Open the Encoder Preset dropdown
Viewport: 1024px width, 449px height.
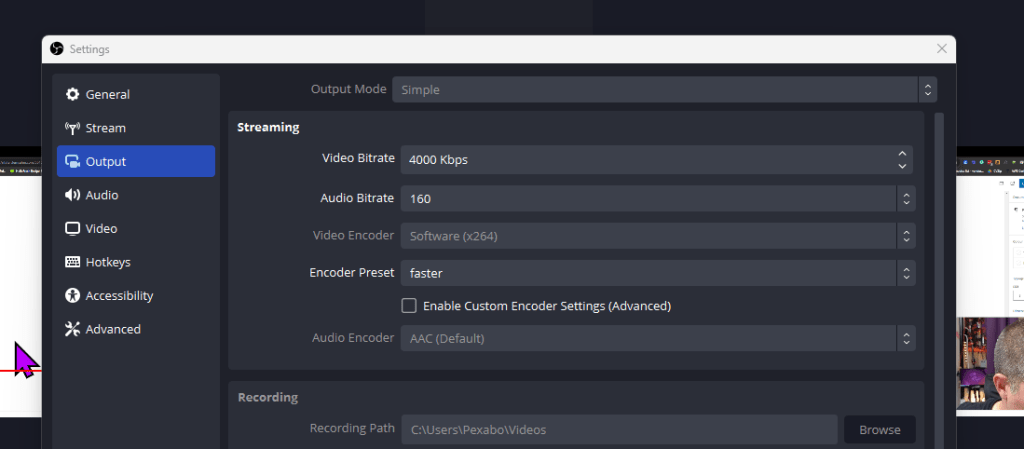click(x=658, y=273)
